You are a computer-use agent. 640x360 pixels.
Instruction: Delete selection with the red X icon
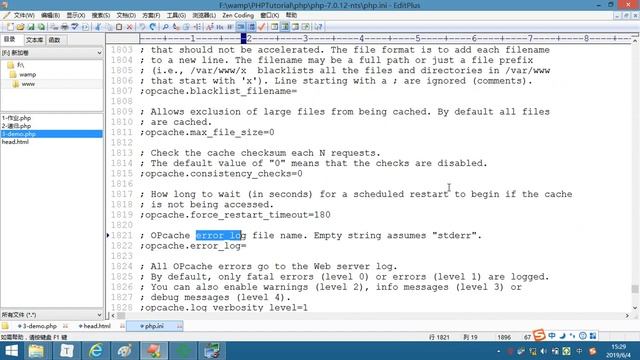coord(129,27)
